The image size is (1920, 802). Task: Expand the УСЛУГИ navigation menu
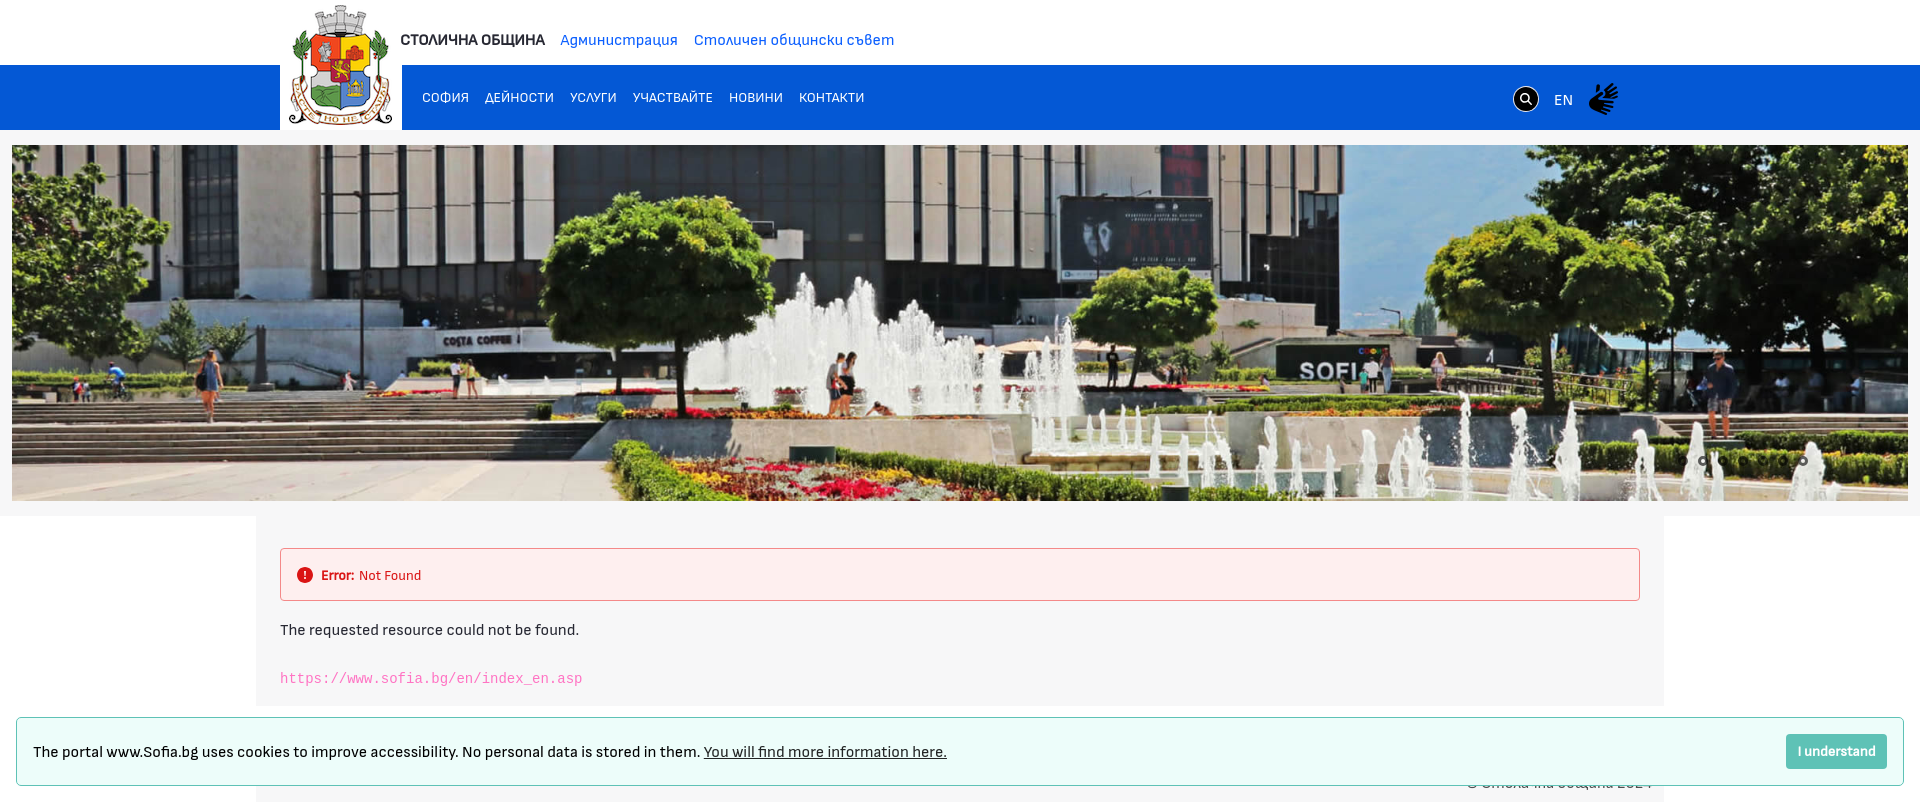[593, 98]
